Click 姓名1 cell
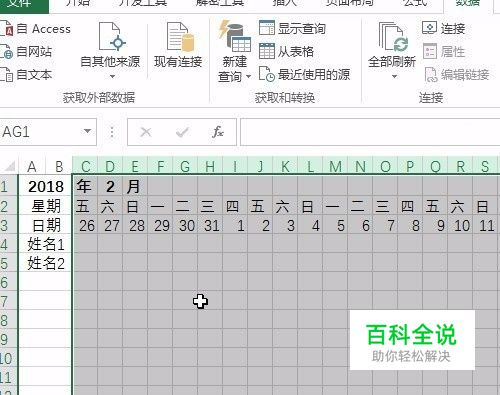Screen dimensions: 500x395 [46, 244]
